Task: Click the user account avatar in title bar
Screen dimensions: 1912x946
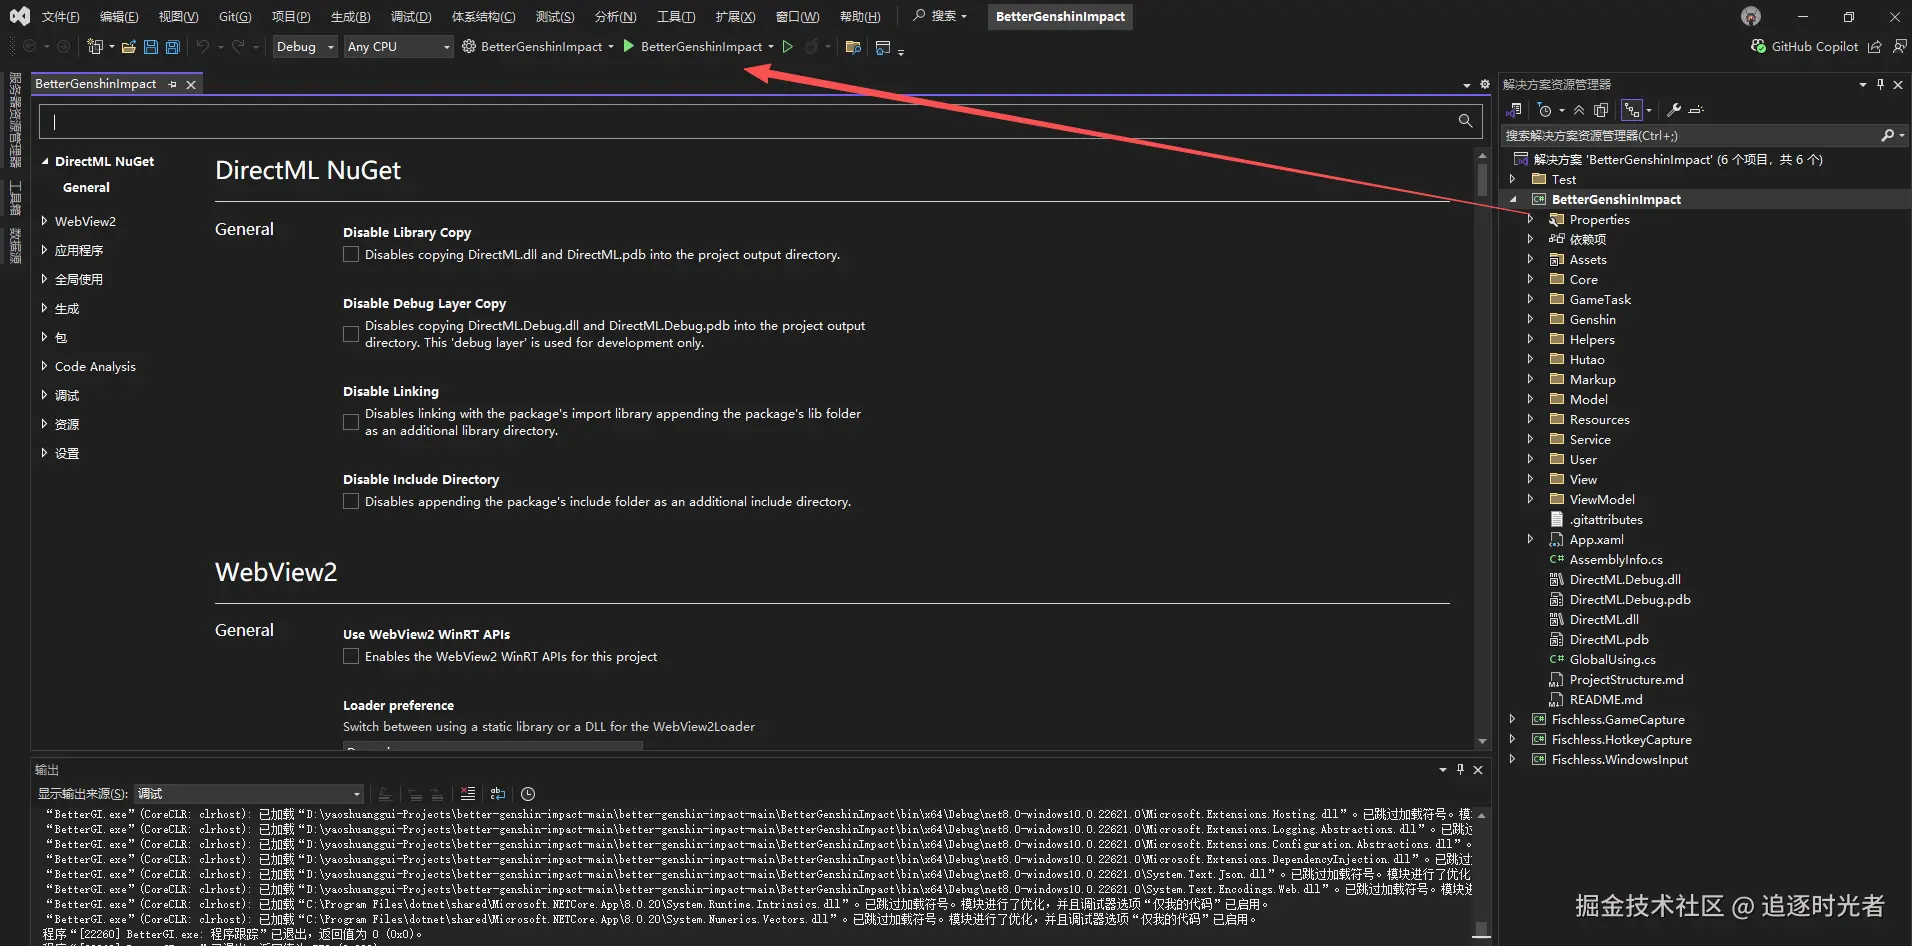Action: (1750, 16)
